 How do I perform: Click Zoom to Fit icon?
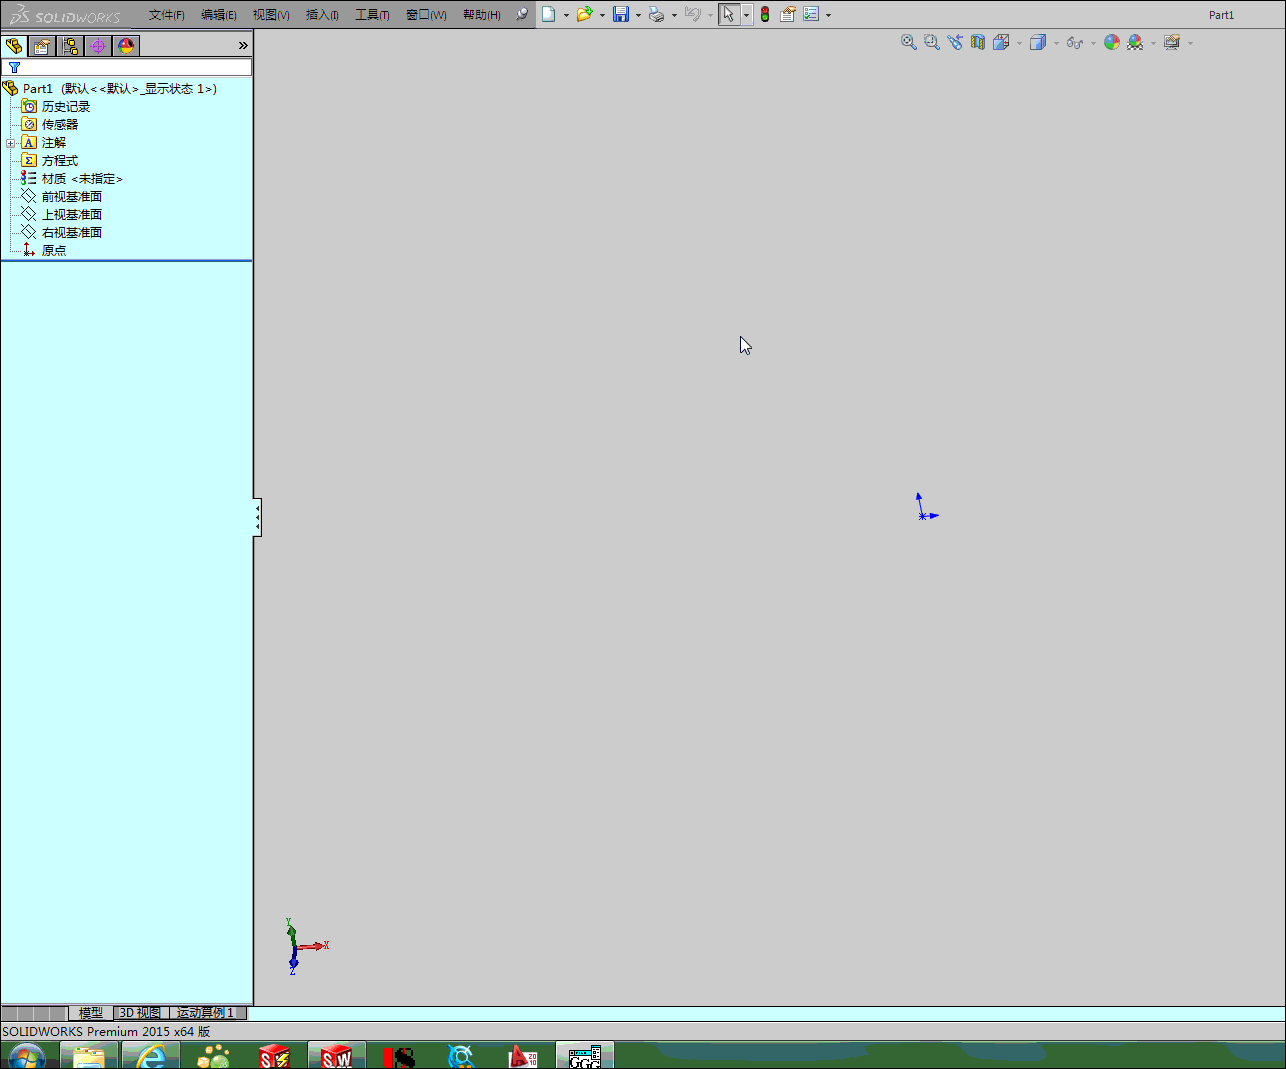(909, 43)
